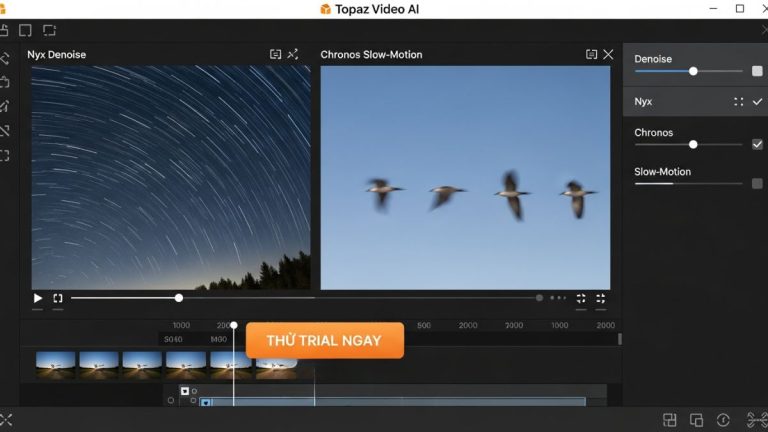Open the compare view icon in Nyx Denoise header

coord(276,54)
